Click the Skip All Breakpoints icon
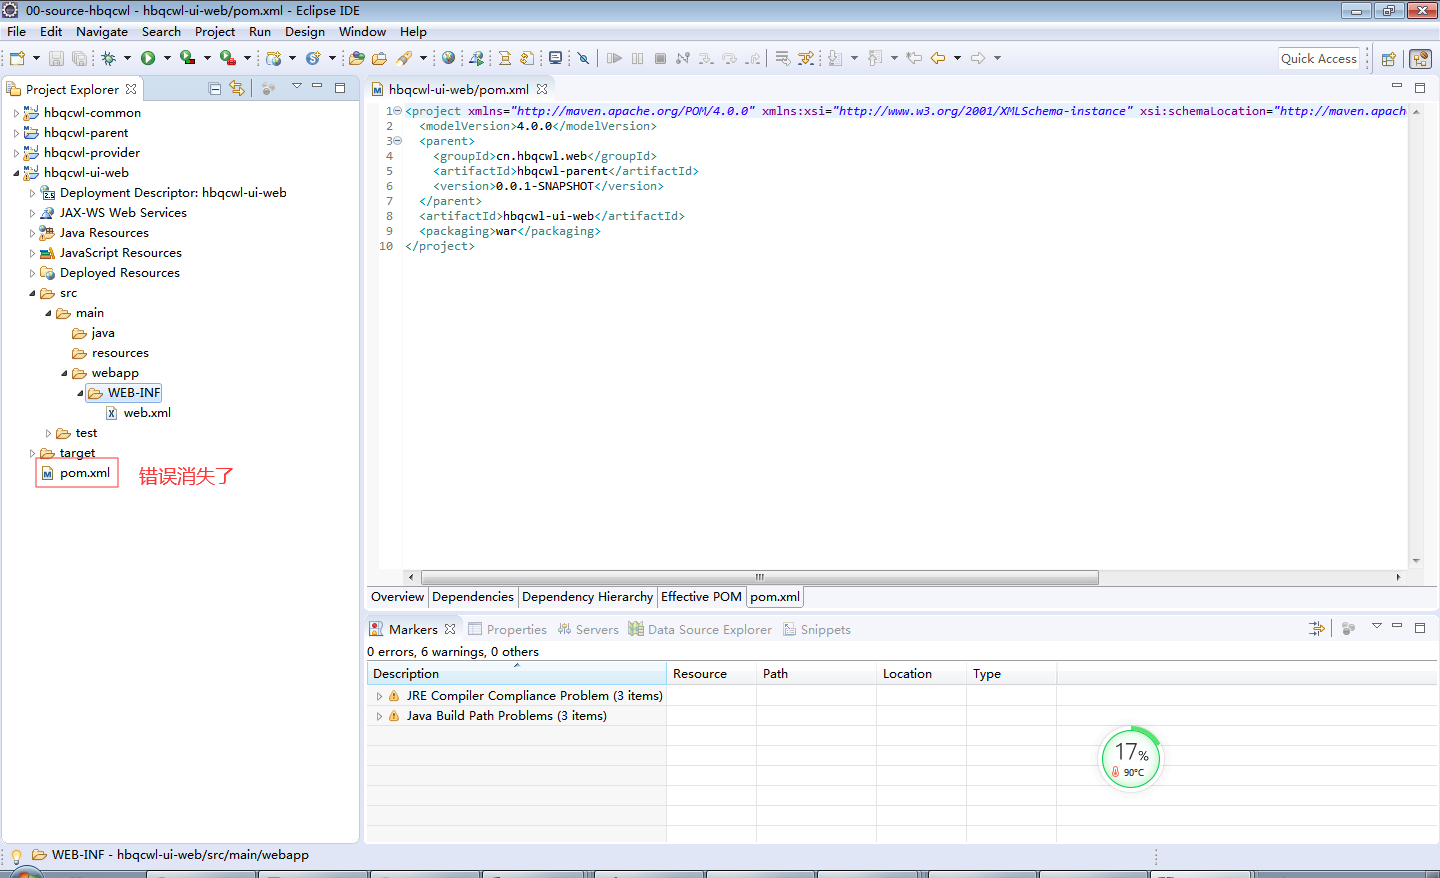The height and width of the screenshot is (878, 1440). pyautogui.click(x=583, y=58)
